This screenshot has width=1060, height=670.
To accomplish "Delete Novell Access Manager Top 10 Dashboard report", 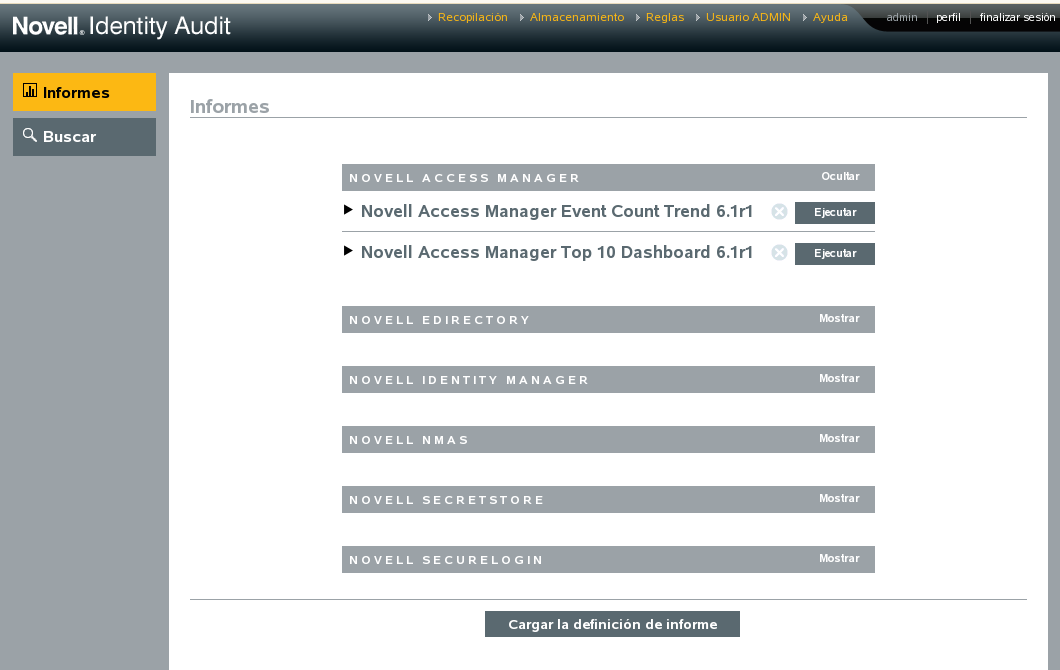I will tap(779, 253).
